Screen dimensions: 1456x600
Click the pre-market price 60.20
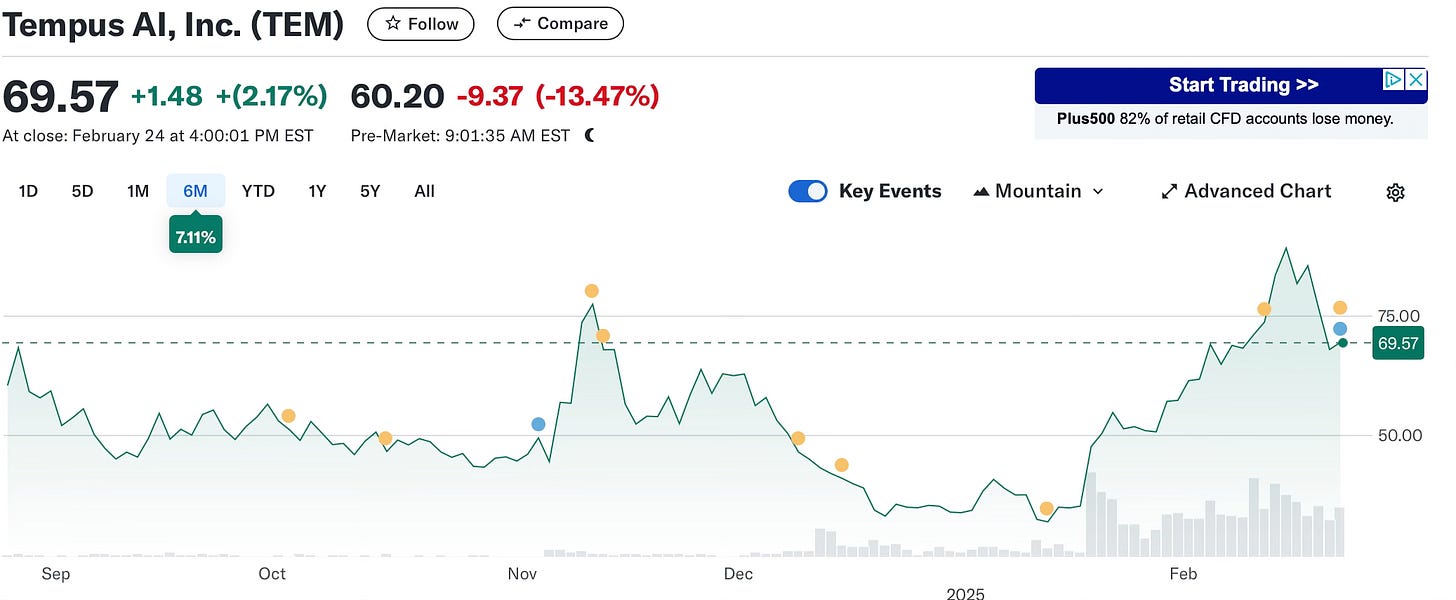(x=397, y=96)
